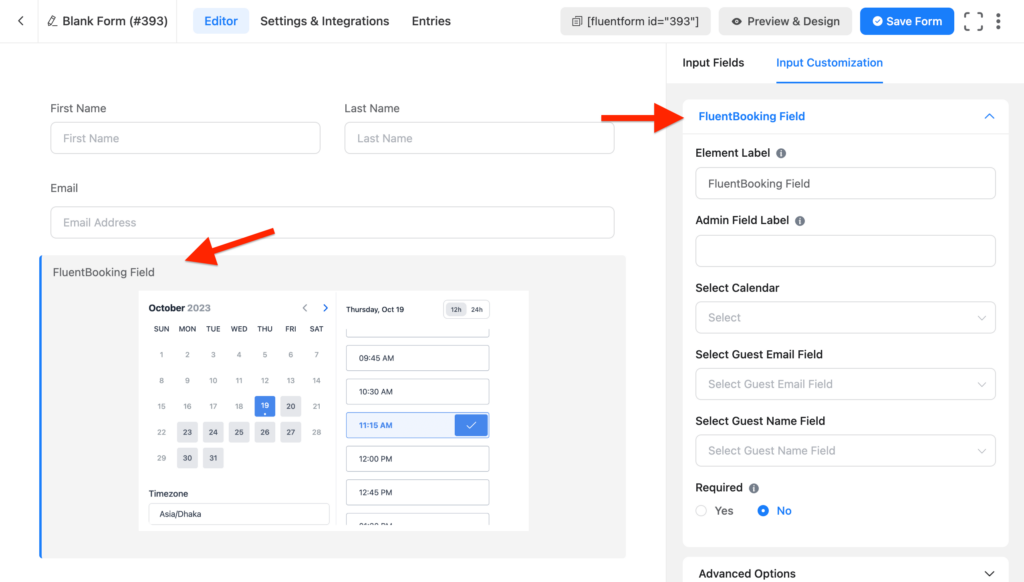Click the Save Form button
This screenshot has width=1024, height=582.
tap(906, 21)
